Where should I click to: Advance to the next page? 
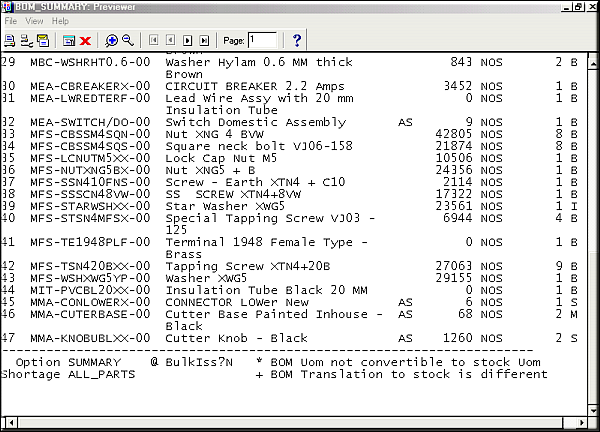click(187, 40)
